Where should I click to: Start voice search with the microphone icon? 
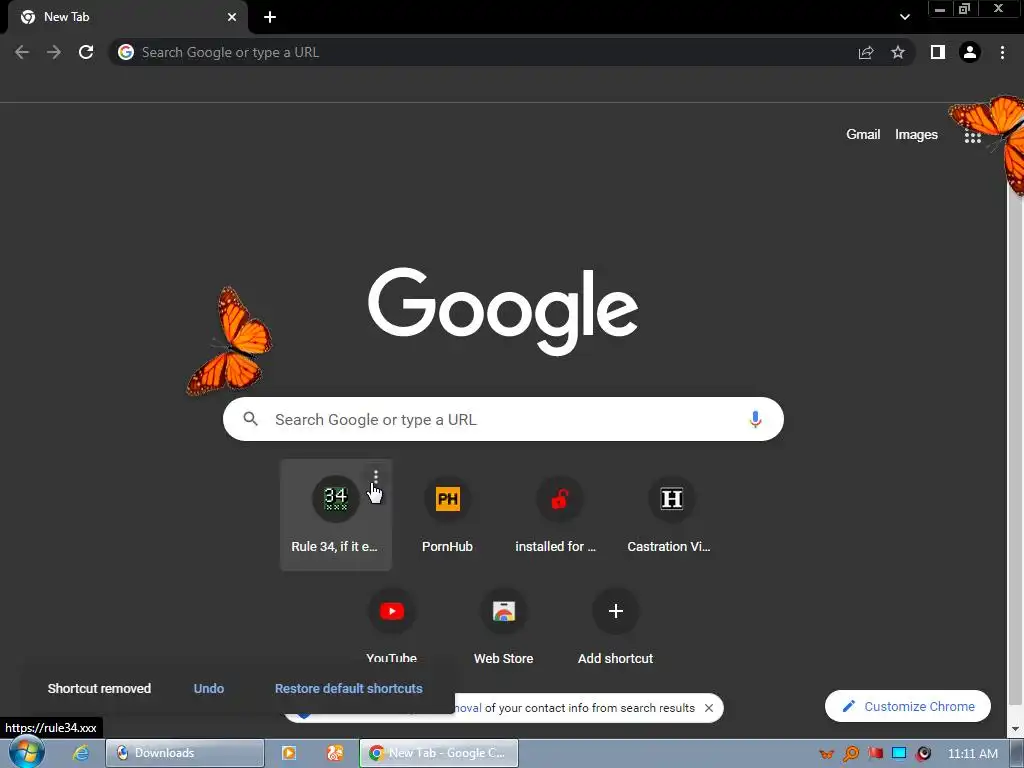click(x=755, y=419)
